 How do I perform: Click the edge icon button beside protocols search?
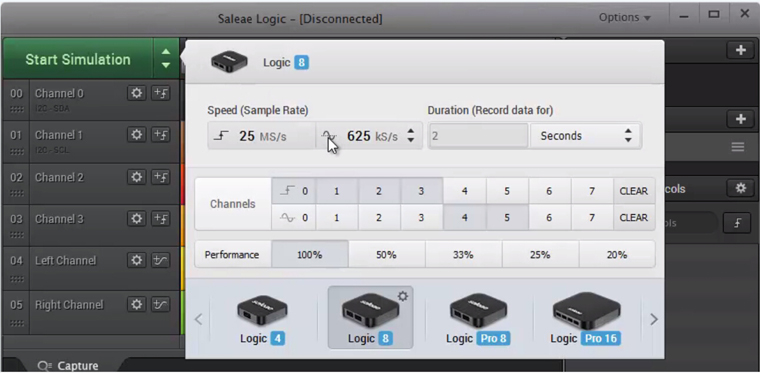[x=737, y=223]
